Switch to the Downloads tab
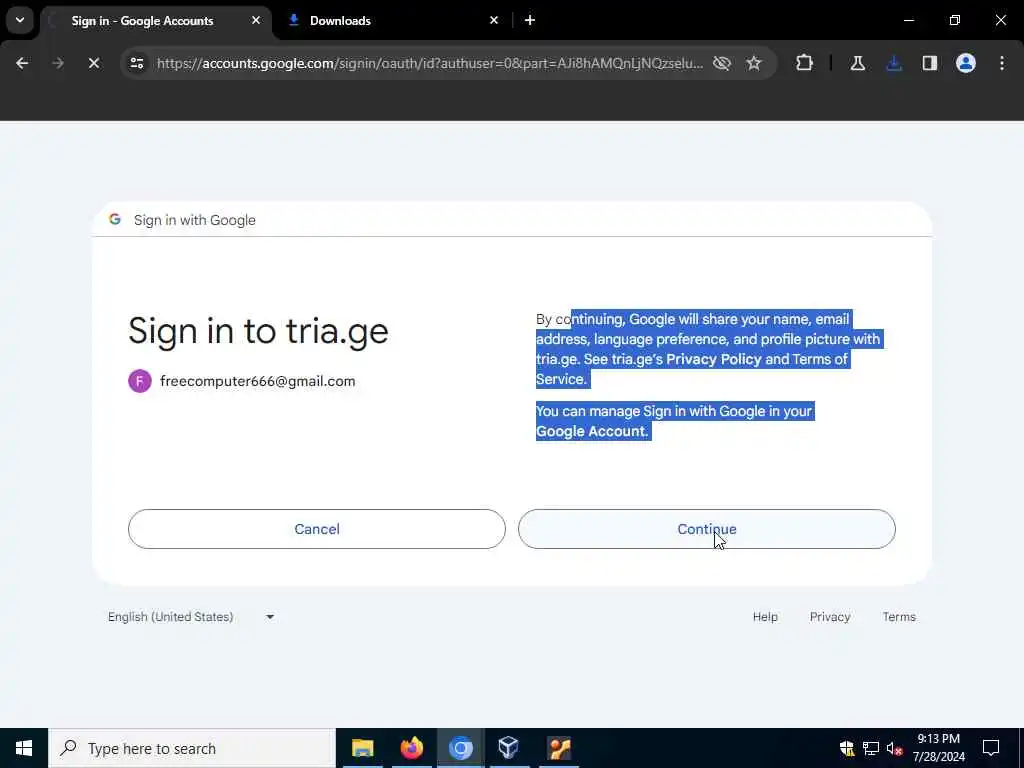The height and width of the screenshot is (768, 1024). coord(392,20)
